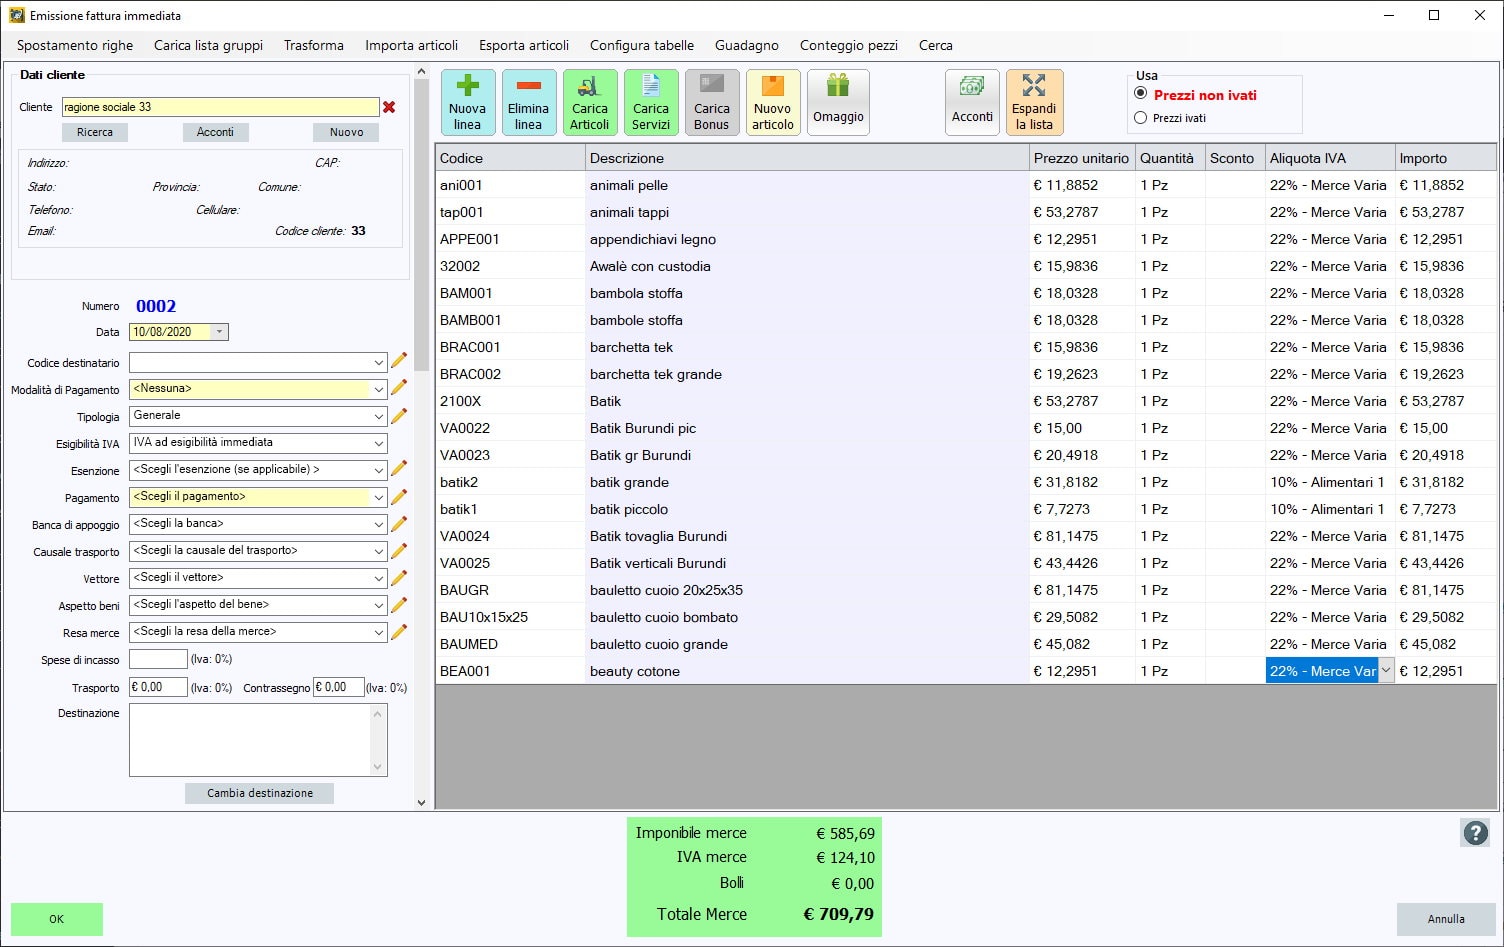
Task: Open the Cerca menu
Action: (936, 45)
